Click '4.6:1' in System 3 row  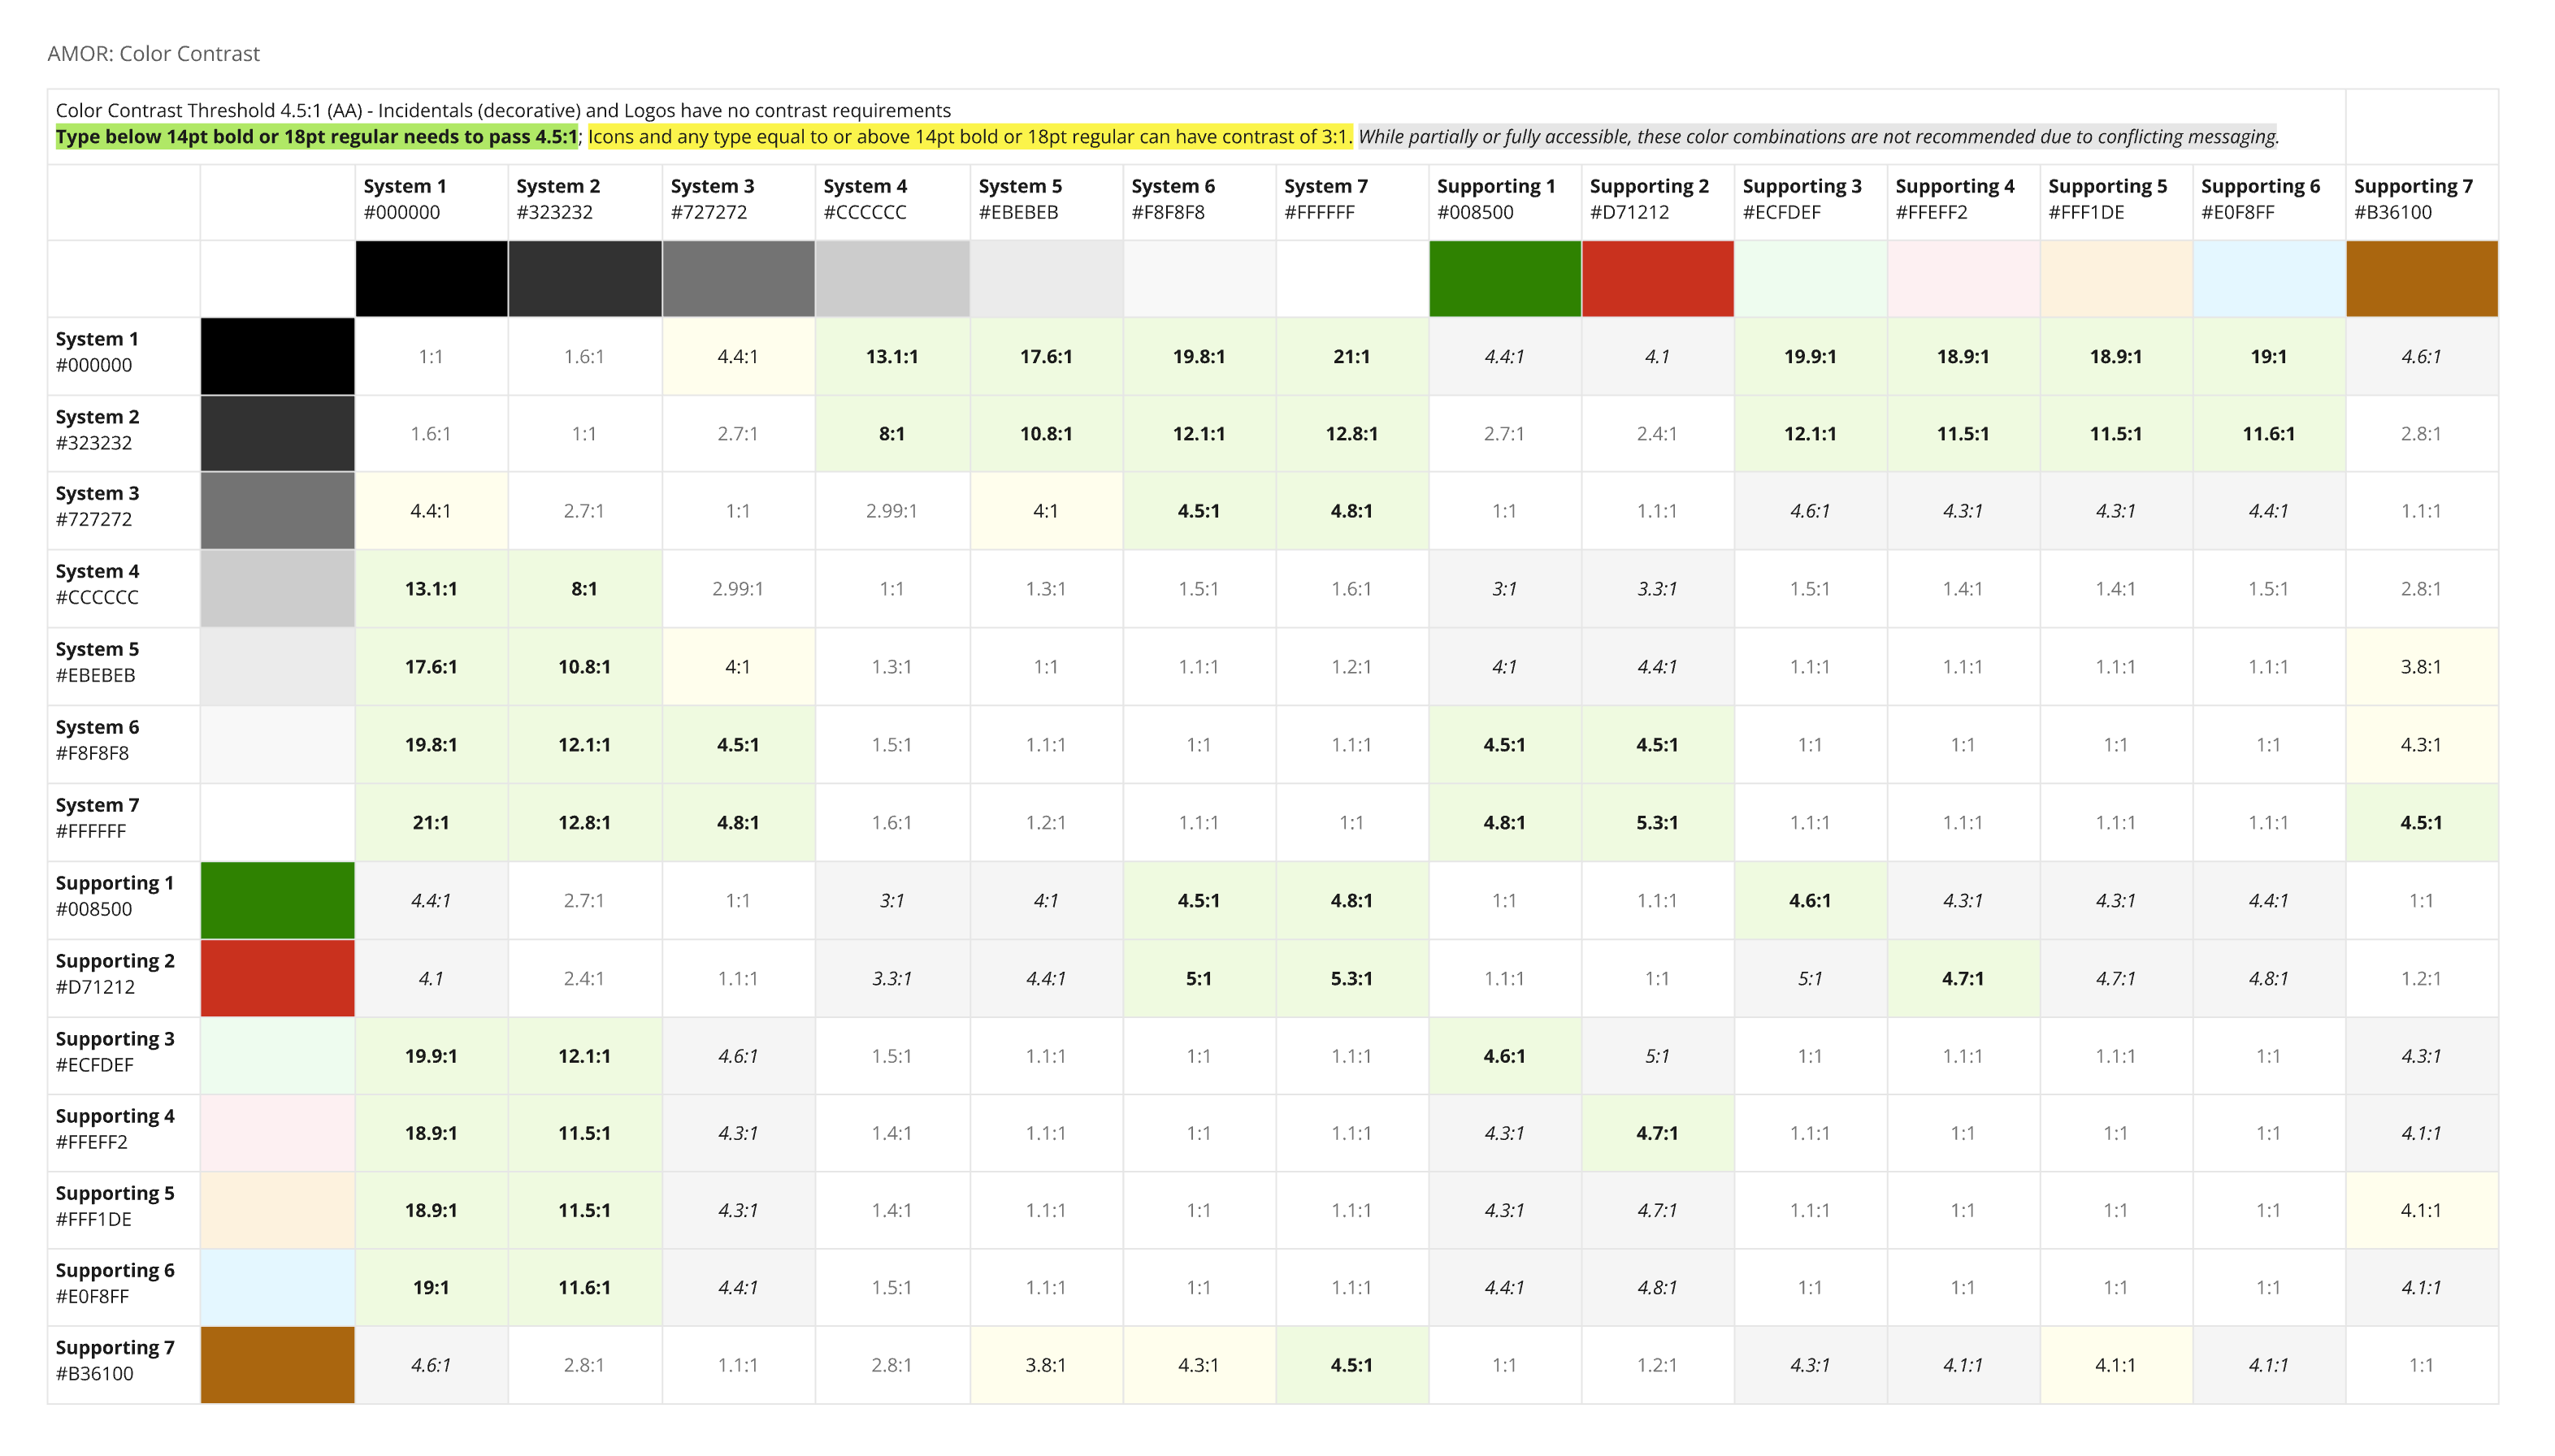click(1810, 511)
